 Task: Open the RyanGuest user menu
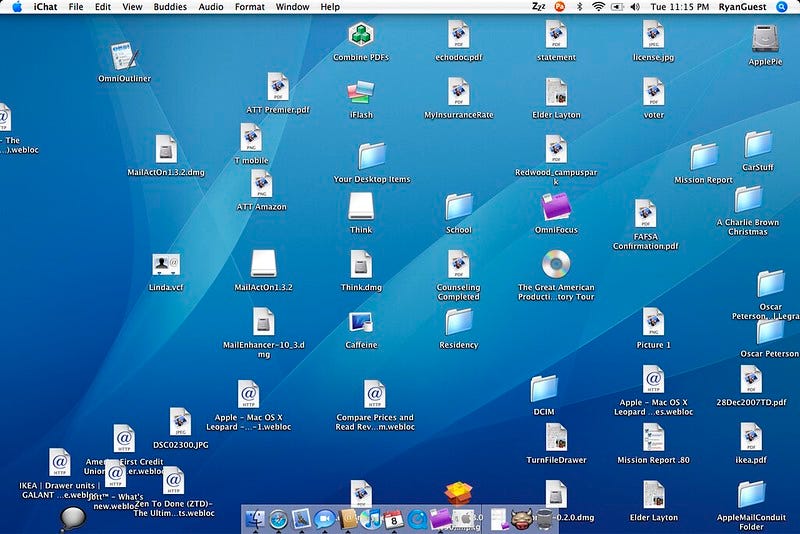742,7
